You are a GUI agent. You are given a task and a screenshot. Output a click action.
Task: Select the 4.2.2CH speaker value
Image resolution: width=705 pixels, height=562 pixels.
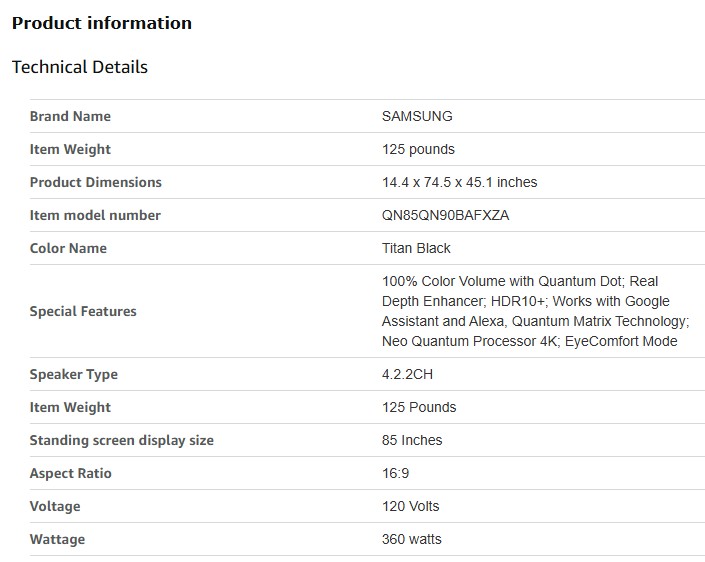407,374
